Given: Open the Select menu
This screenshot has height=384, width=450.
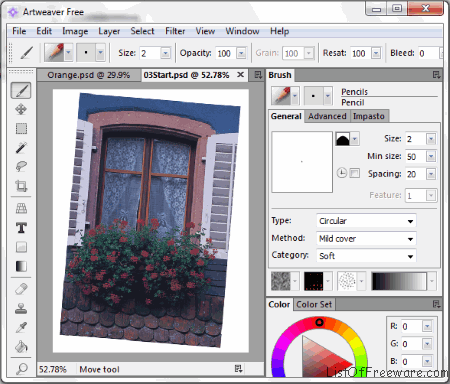Looking at the screenshot, I should click(x=142, y=31).
